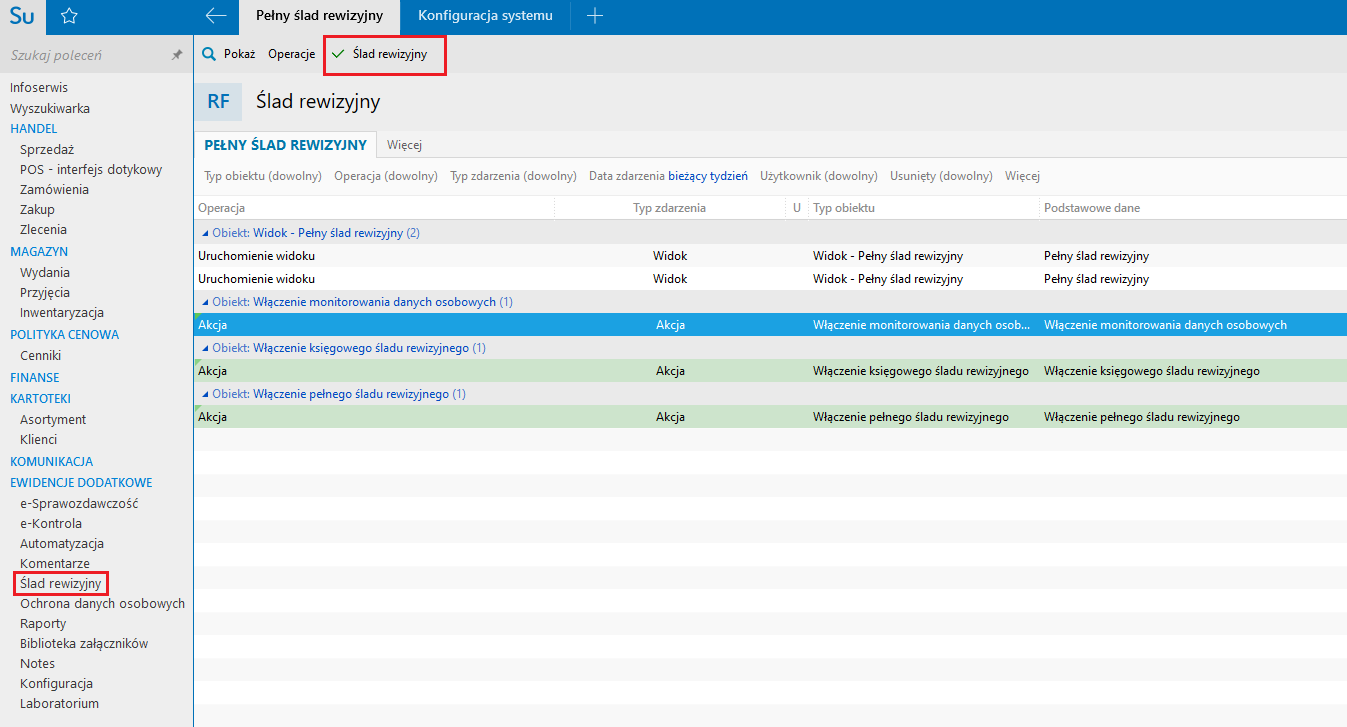Go to e-Sprawozdawczość in the sidebar
The image size is (1347, 727).
click(79, 503)
